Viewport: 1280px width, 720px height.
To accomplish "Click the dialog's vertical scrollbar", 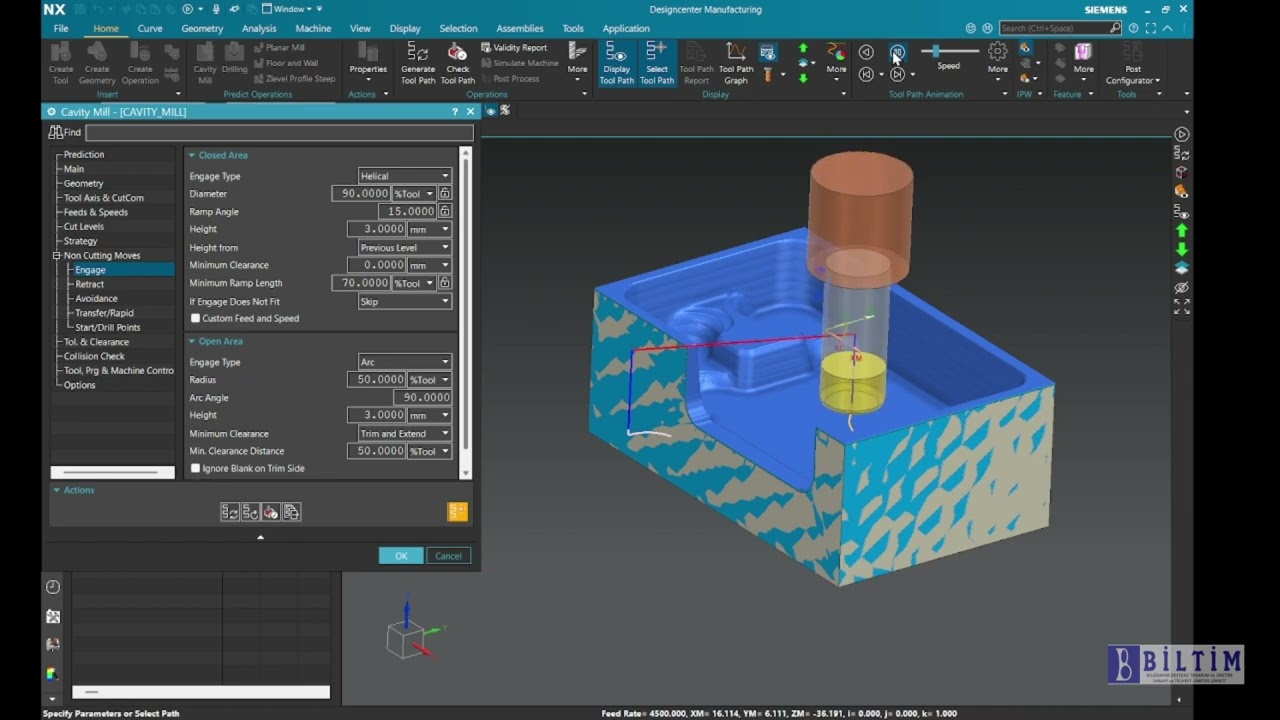I will click(x=465, y=312).
